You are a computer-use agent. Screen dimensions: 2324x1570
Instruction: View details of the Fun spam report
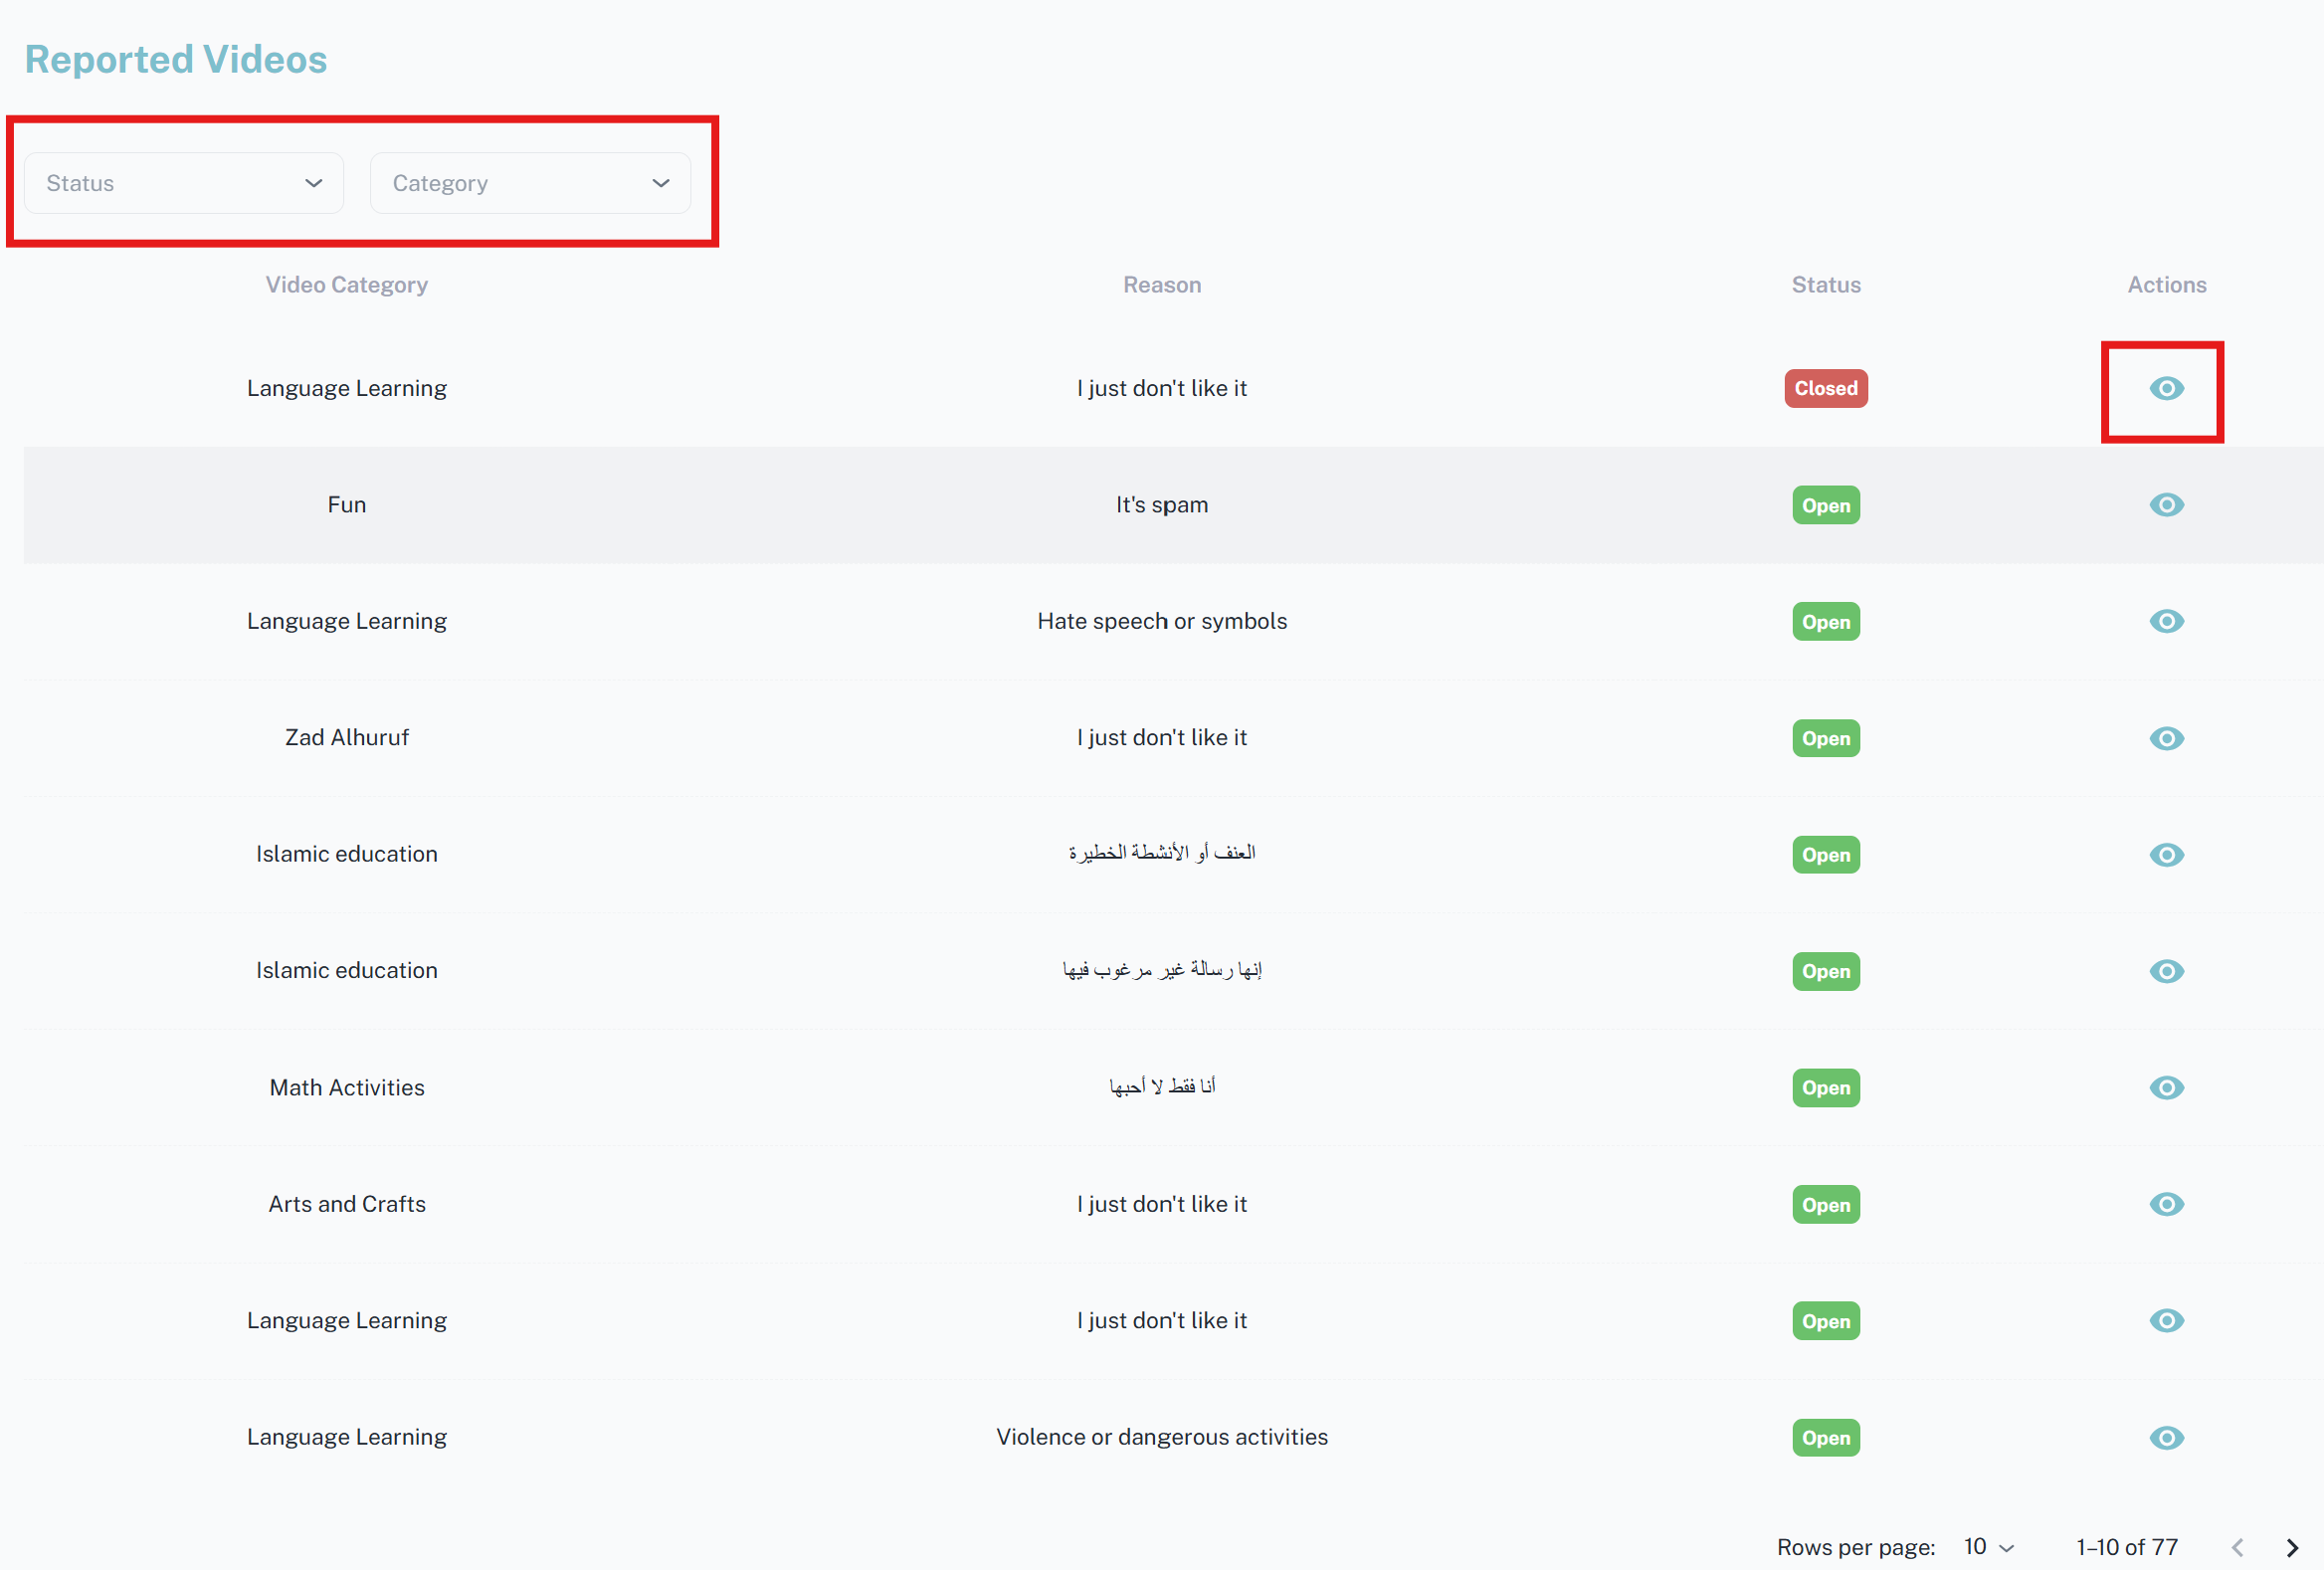click(2165, 505)
